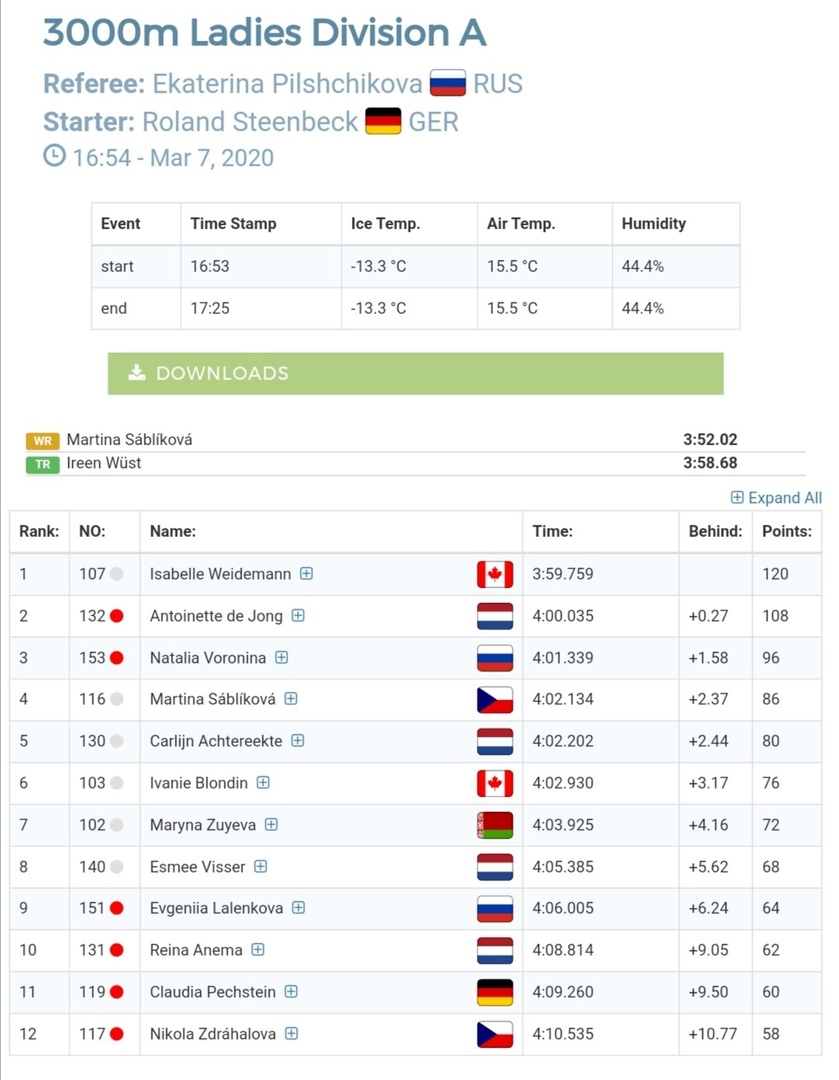Click the green TR track record badge
Screen dimensions: 839x1080
coord(43,464)
